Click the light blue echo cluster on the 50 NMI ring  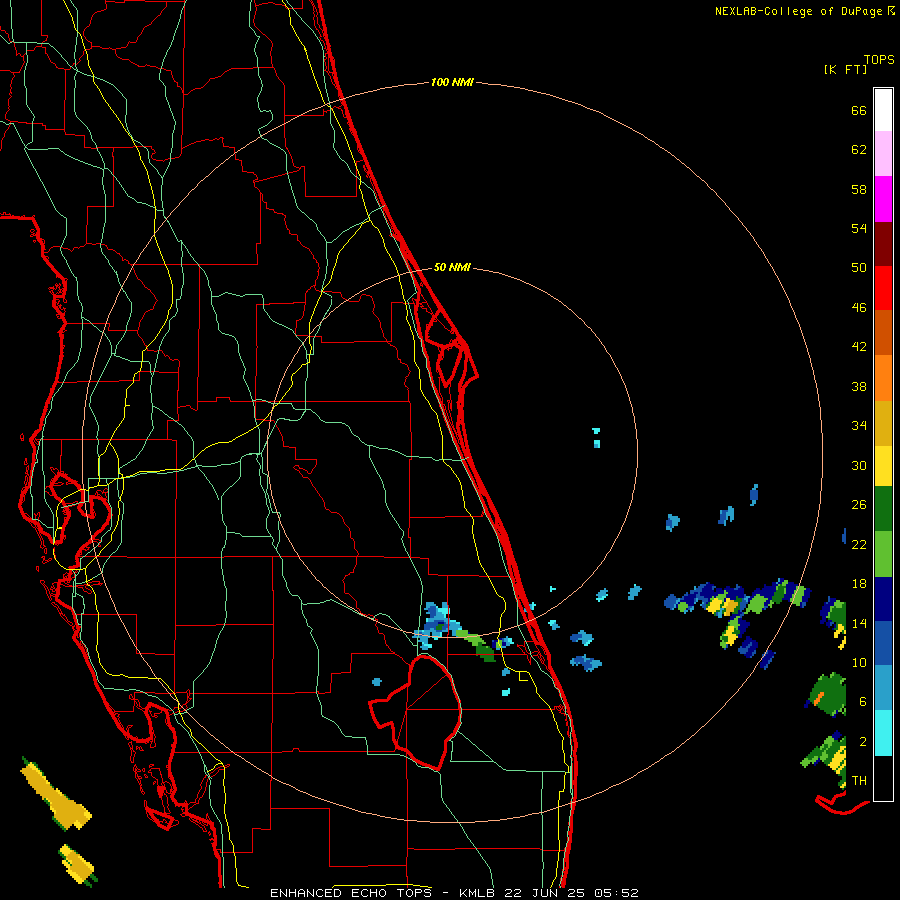pos(437,624)
